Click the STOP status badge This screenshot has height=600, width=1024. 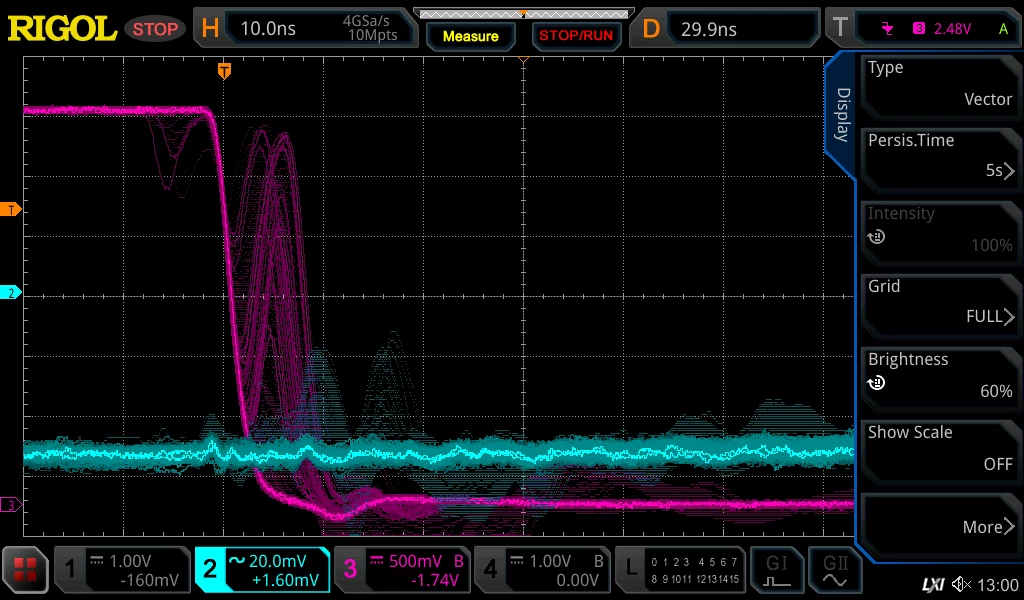point(155,29)
